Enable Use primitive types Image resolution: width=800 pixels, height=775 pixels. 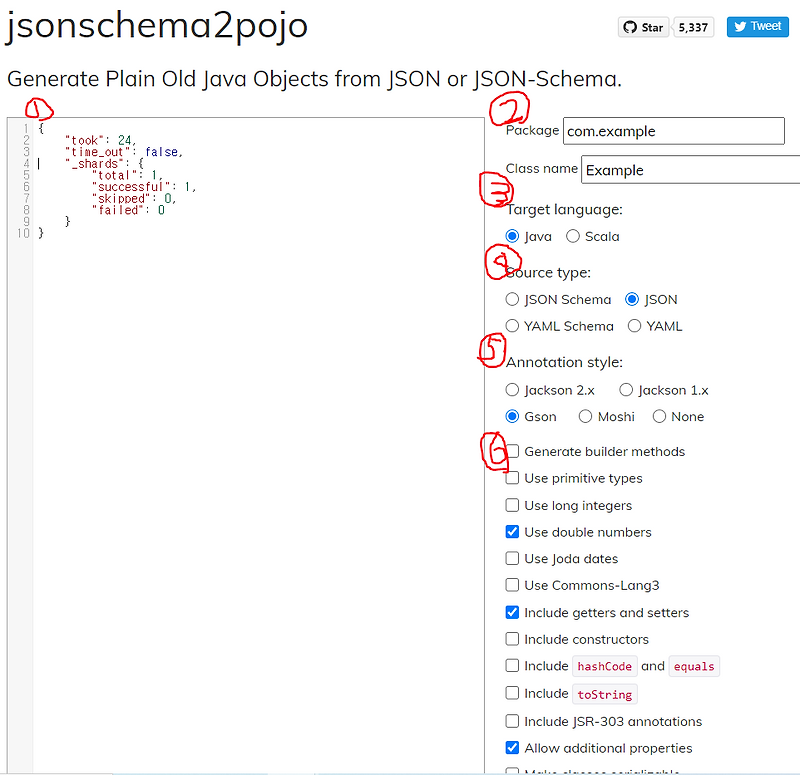pyautogui.click(x=512, y=478)
